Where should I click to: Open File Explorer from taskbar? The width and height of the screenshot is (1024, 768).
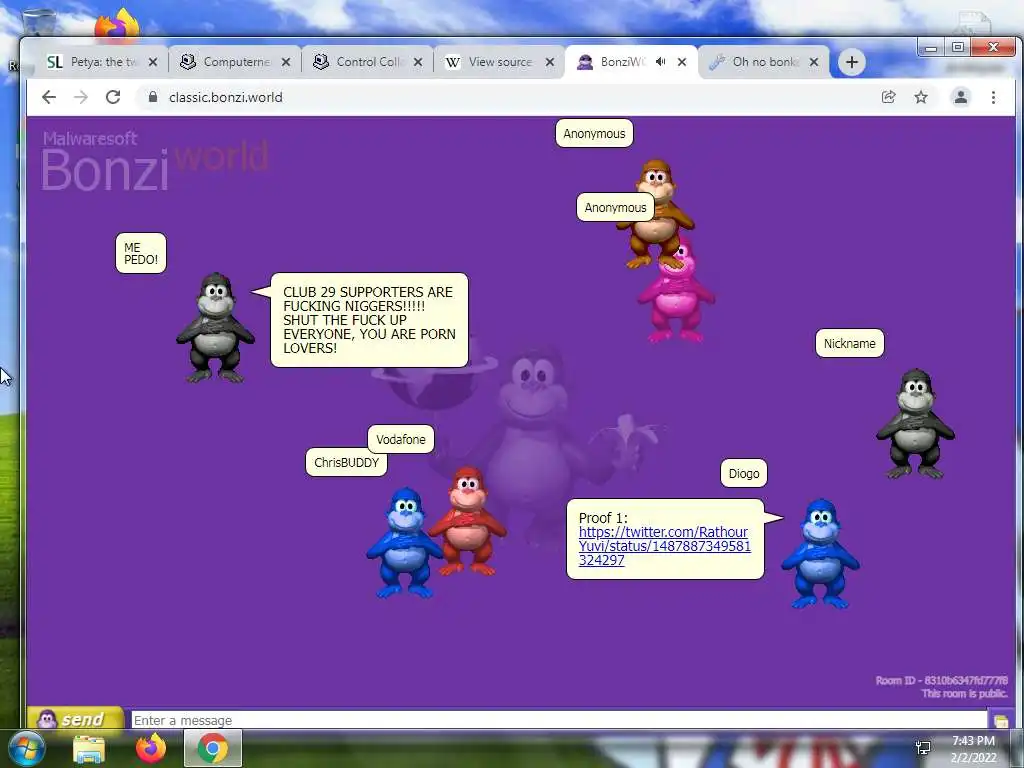pyautogui.click(x=89, y=749)
